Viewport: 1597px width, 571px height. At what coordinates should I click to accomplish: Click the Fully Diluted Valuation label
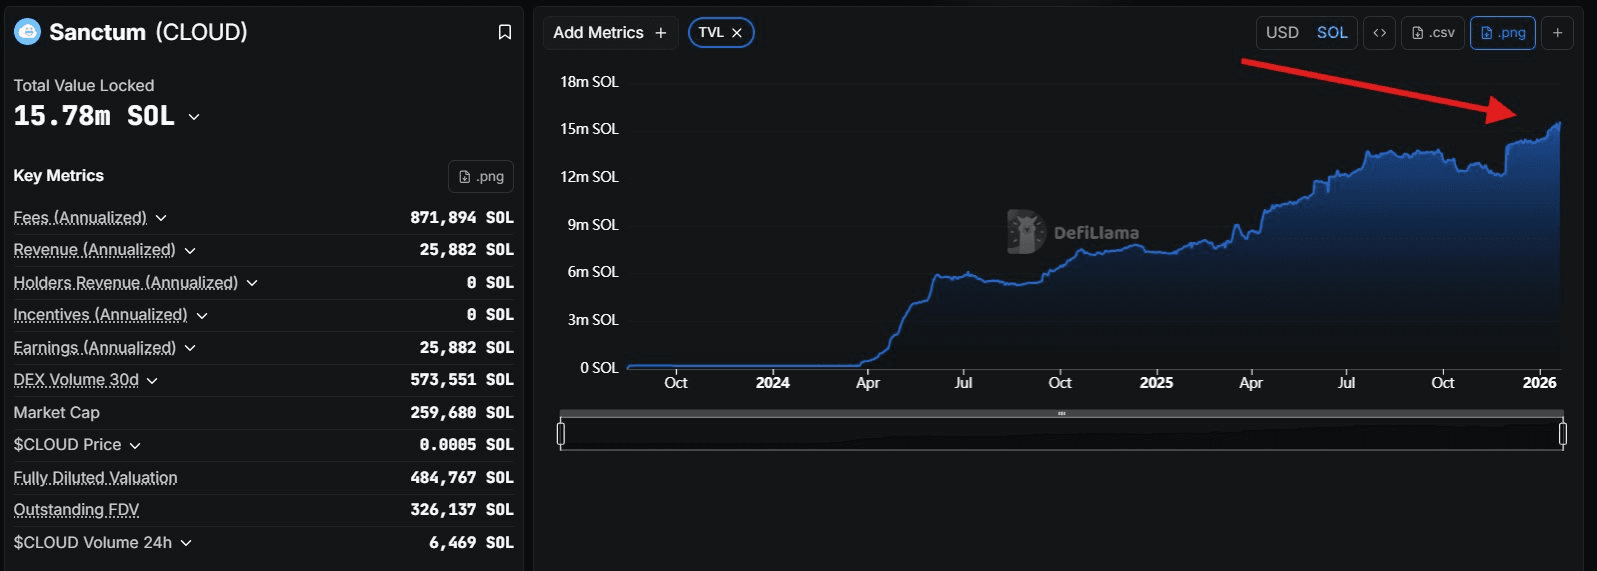click(x=95, y=478)
